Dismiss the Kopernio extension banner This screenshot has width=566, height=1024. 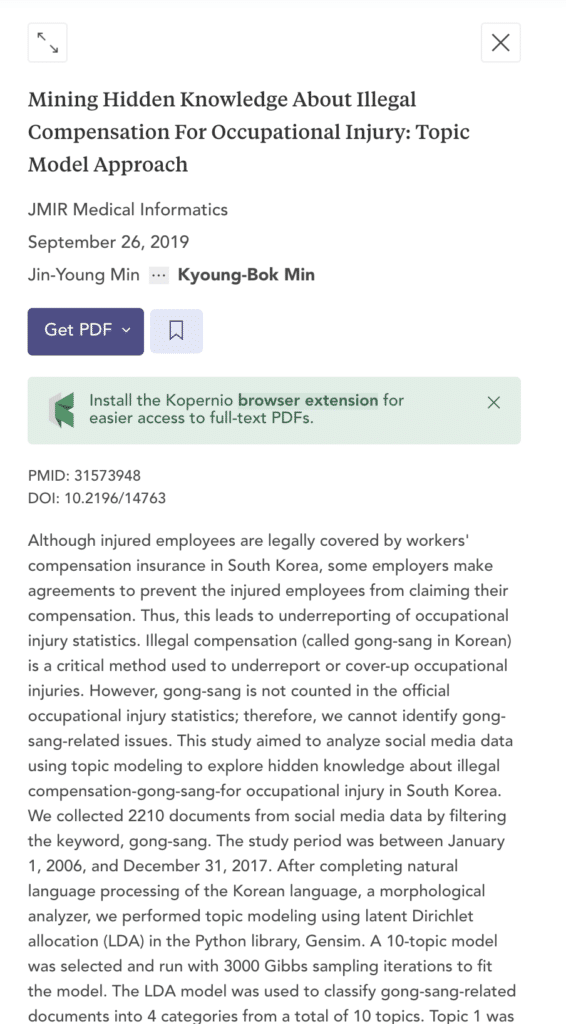tap(494, 402)
